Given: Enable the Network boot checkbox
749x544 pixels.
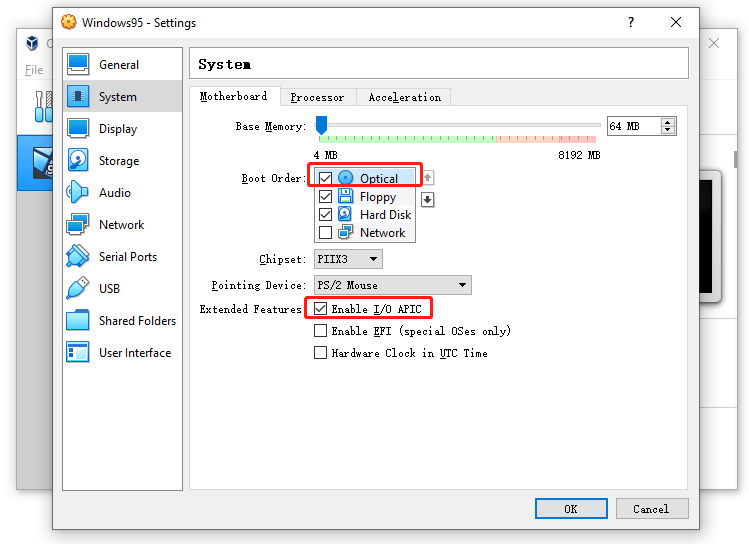Looking at the screenshot, I should [x=325, y=233].
